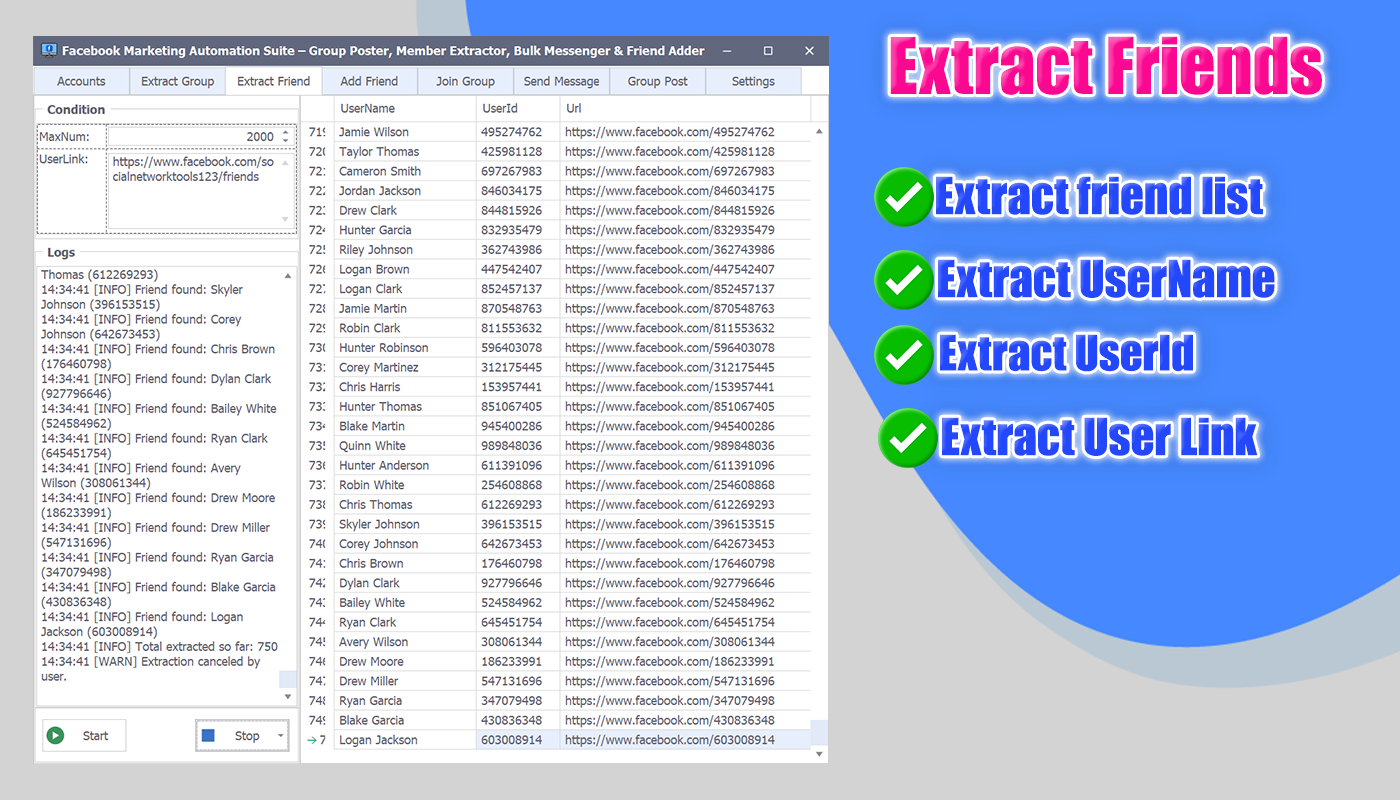Click the Jordan Jackson name cell

click(x=405, y=191)
